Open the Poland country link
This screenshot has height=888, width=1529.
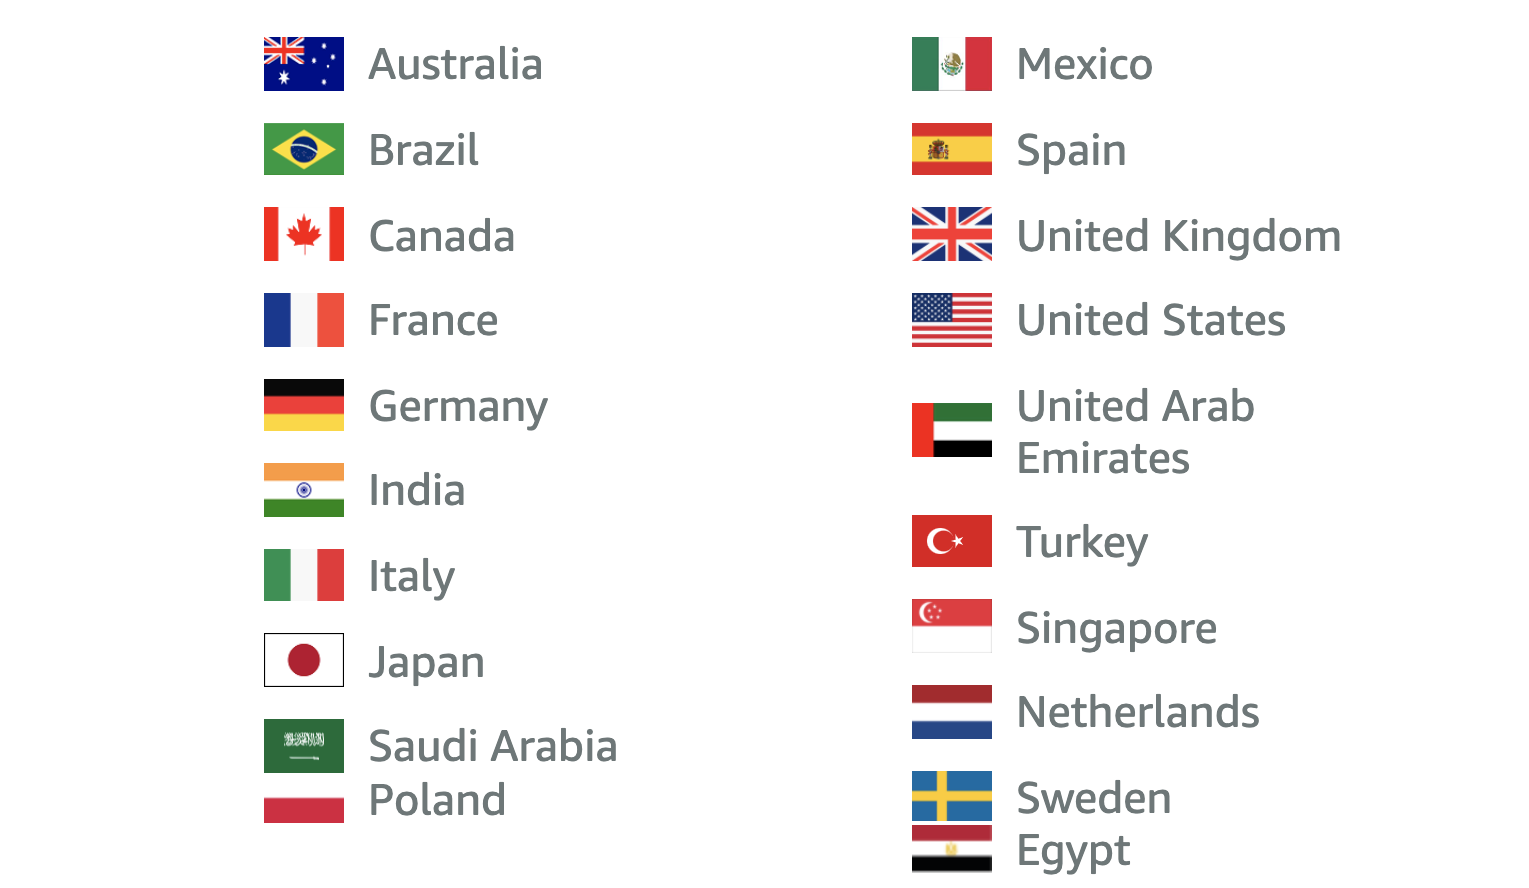pyautogui.click(x=437, y=800)
